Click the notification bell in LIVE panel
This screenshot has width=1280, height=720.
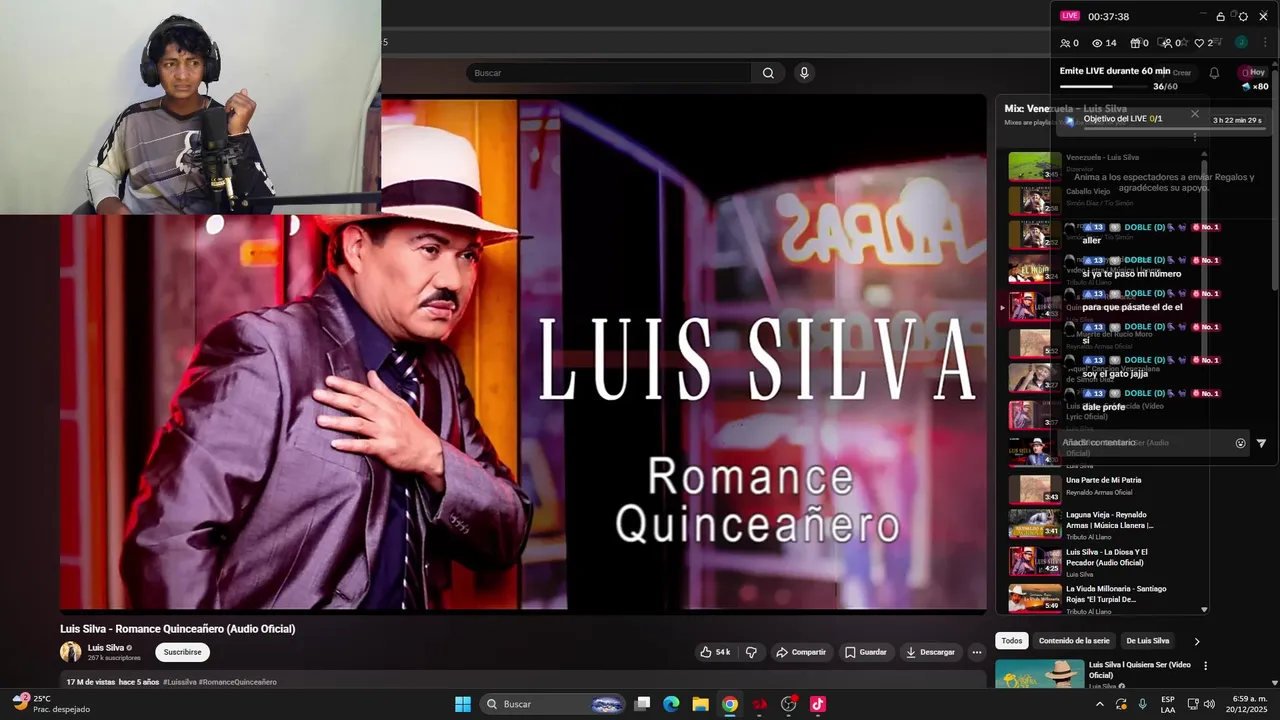[1214, 73]
